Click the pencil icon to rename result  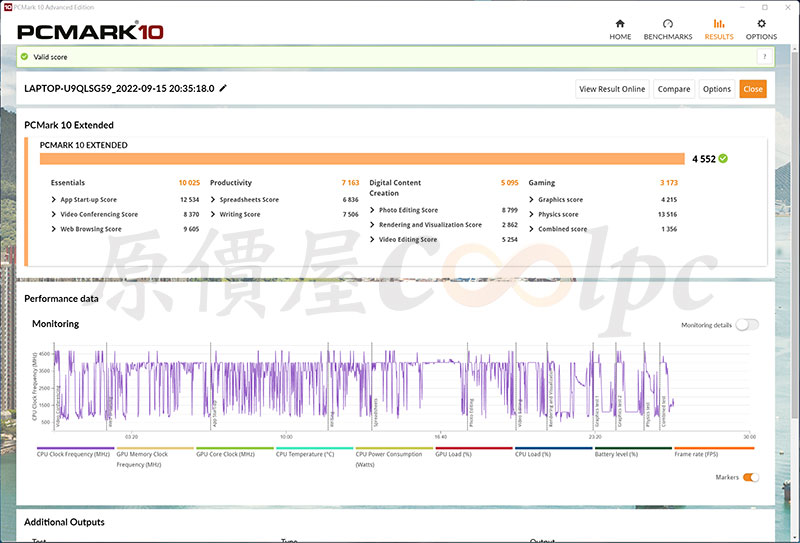[x=223, y=88]
